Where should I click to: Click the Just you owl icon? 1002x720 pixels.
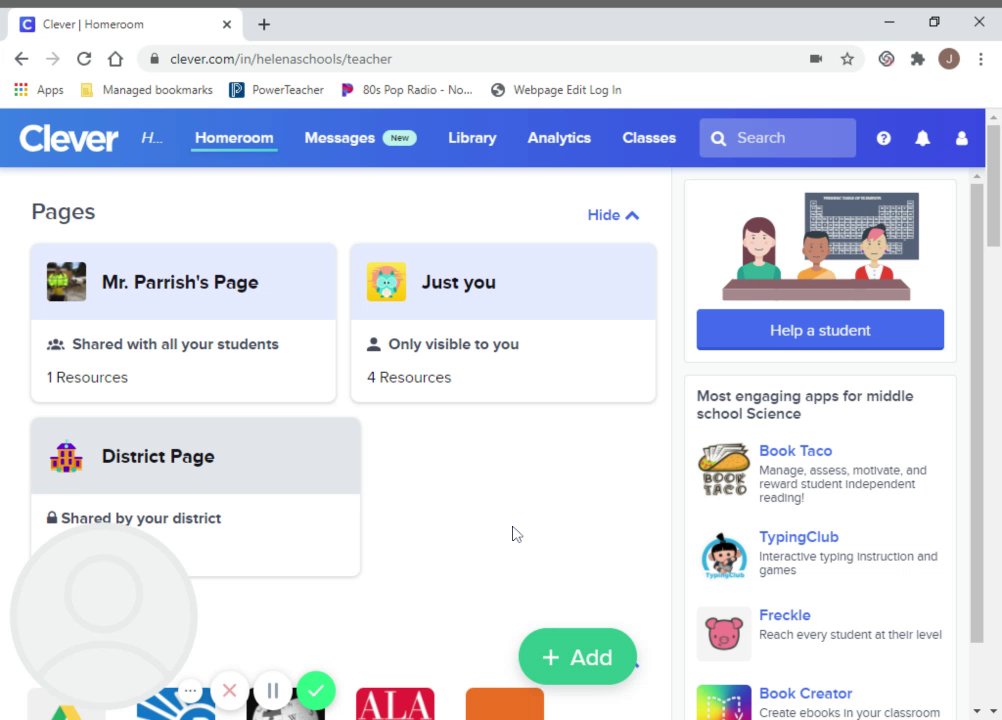coord(386,282)
